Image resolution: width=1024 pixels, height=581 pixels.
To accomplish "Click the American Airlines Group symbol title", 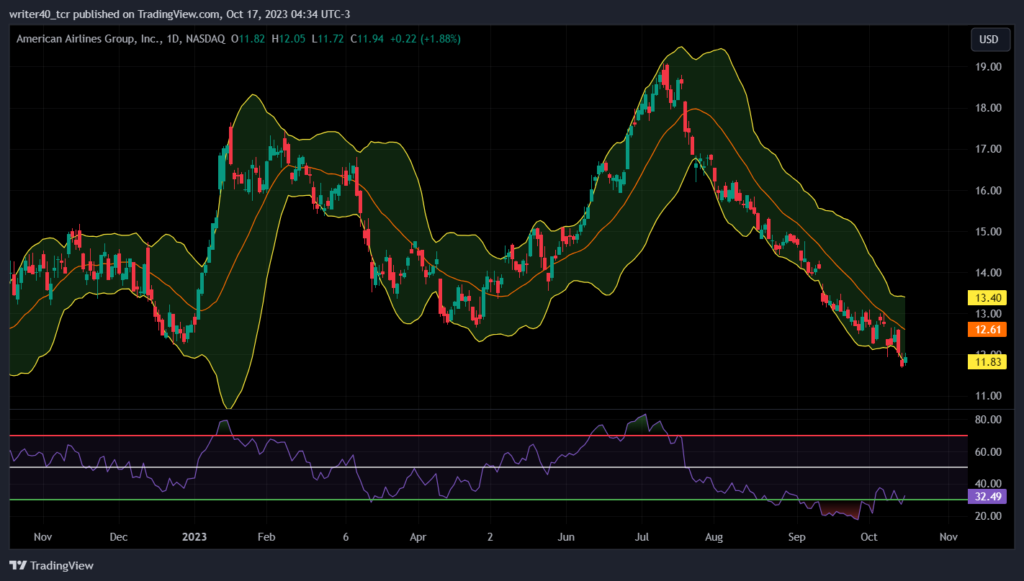I will click(120, 39).
